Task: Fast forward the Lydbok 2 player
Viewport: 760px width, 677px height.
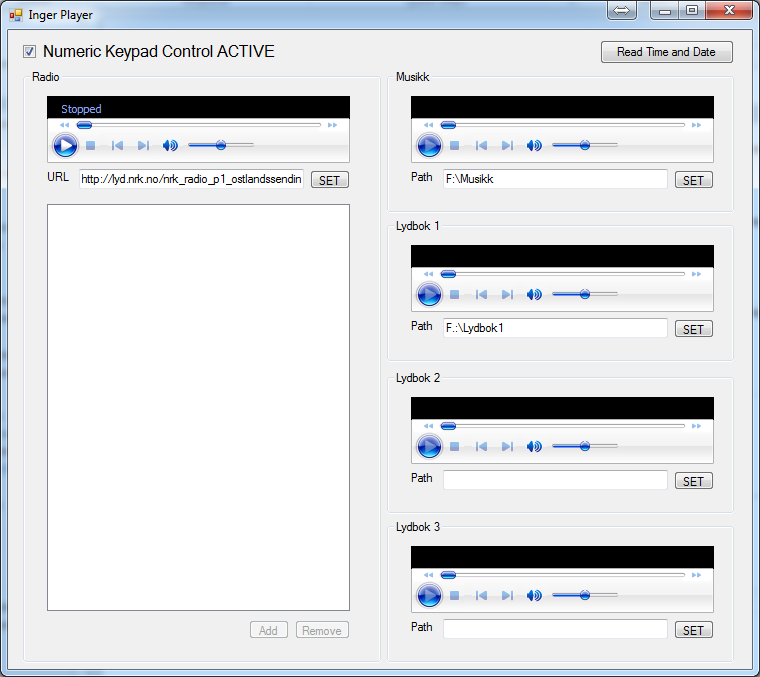Action: point(696,426)
